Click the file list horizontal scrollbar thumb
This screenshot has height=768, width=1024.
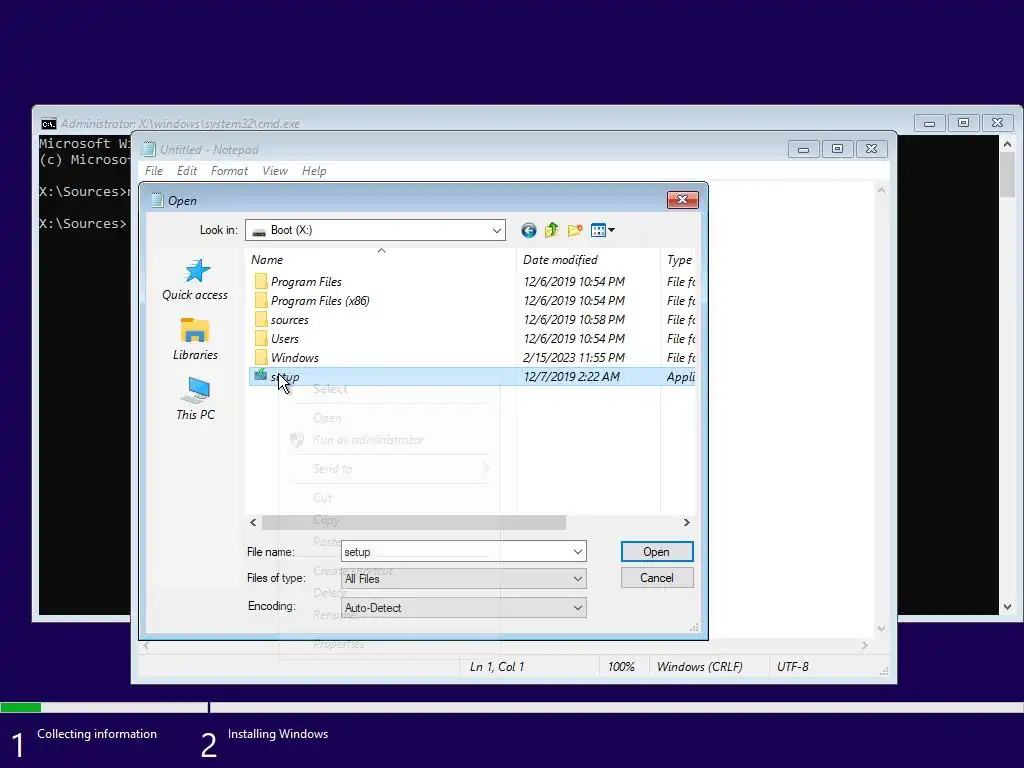click(x=414, y=522)
